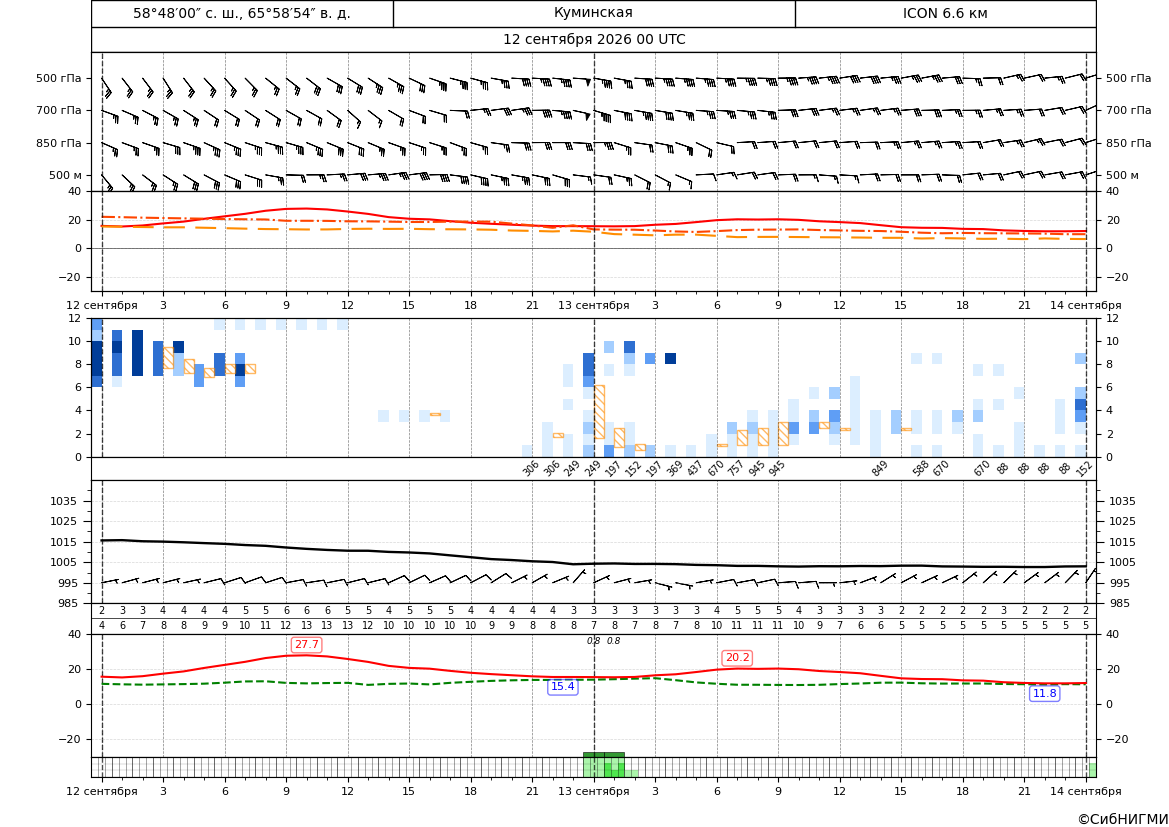Click the 849 cloud base value
This screenshot has width=1169, height=827.
click(x=880, y=469)
